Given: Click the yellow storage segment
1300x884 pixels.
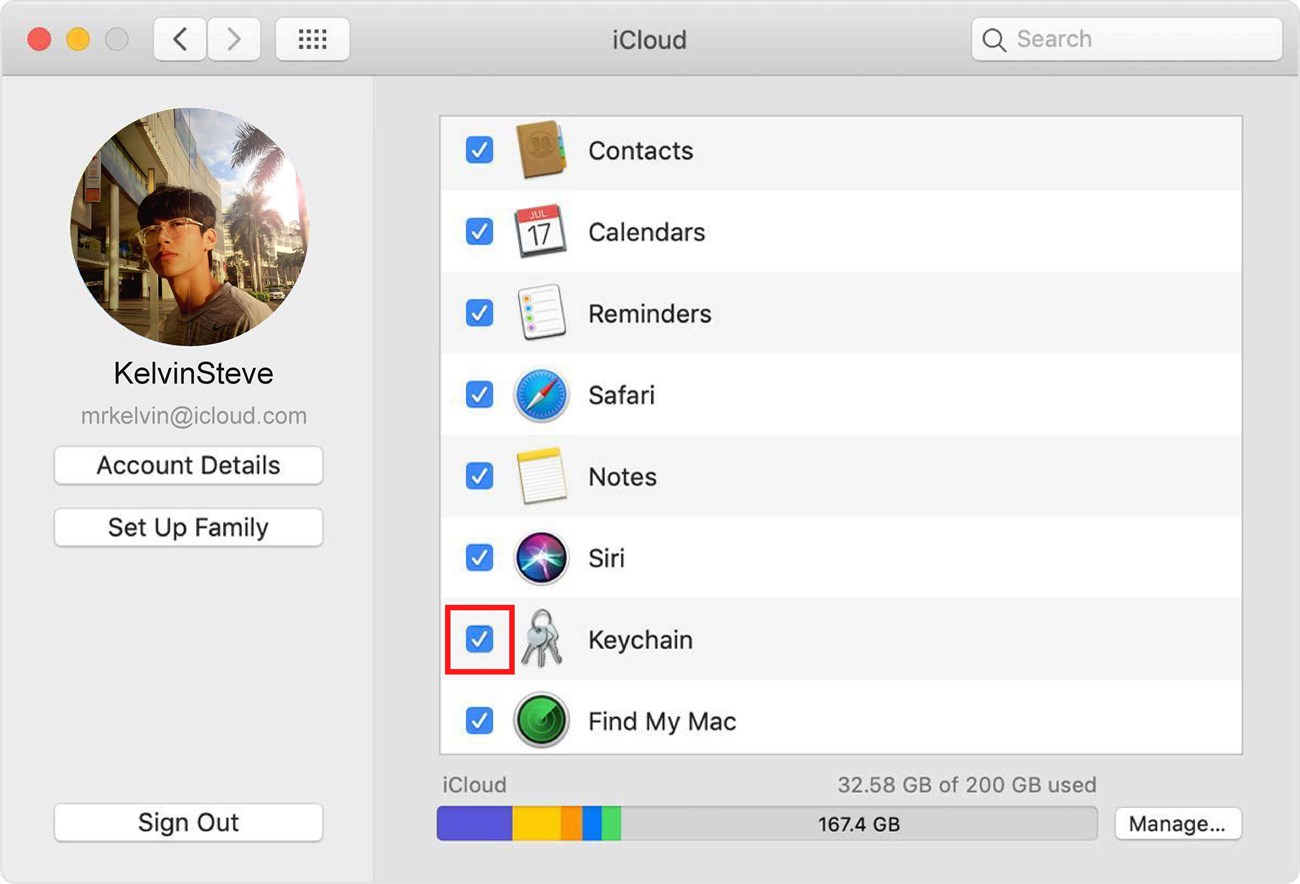Looking at the screenshot, I should click(x=537, y=824).
